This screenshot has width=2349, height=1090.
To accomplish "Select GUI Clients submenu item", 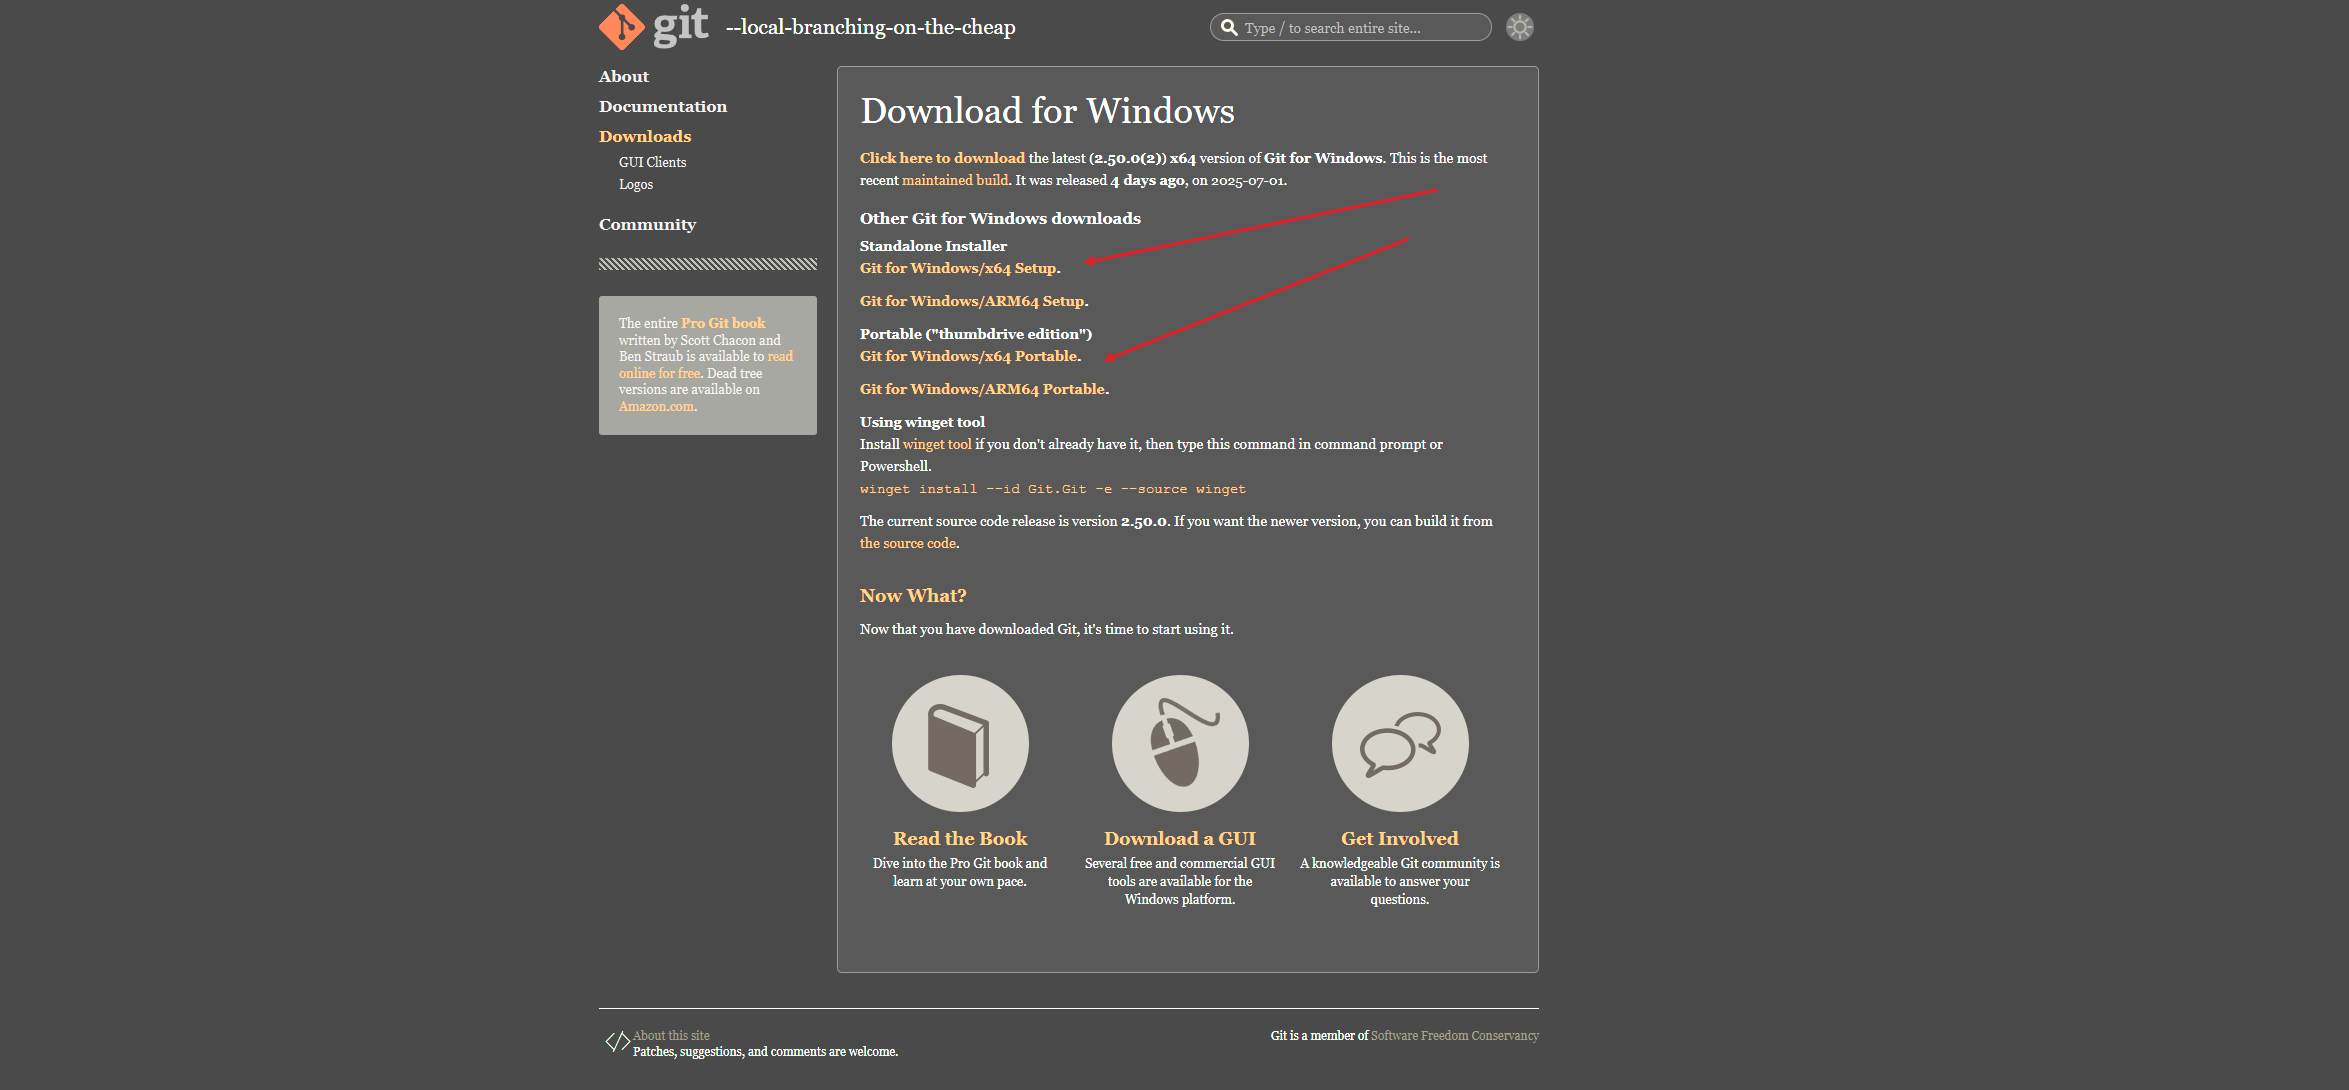I will click(652, 162).
